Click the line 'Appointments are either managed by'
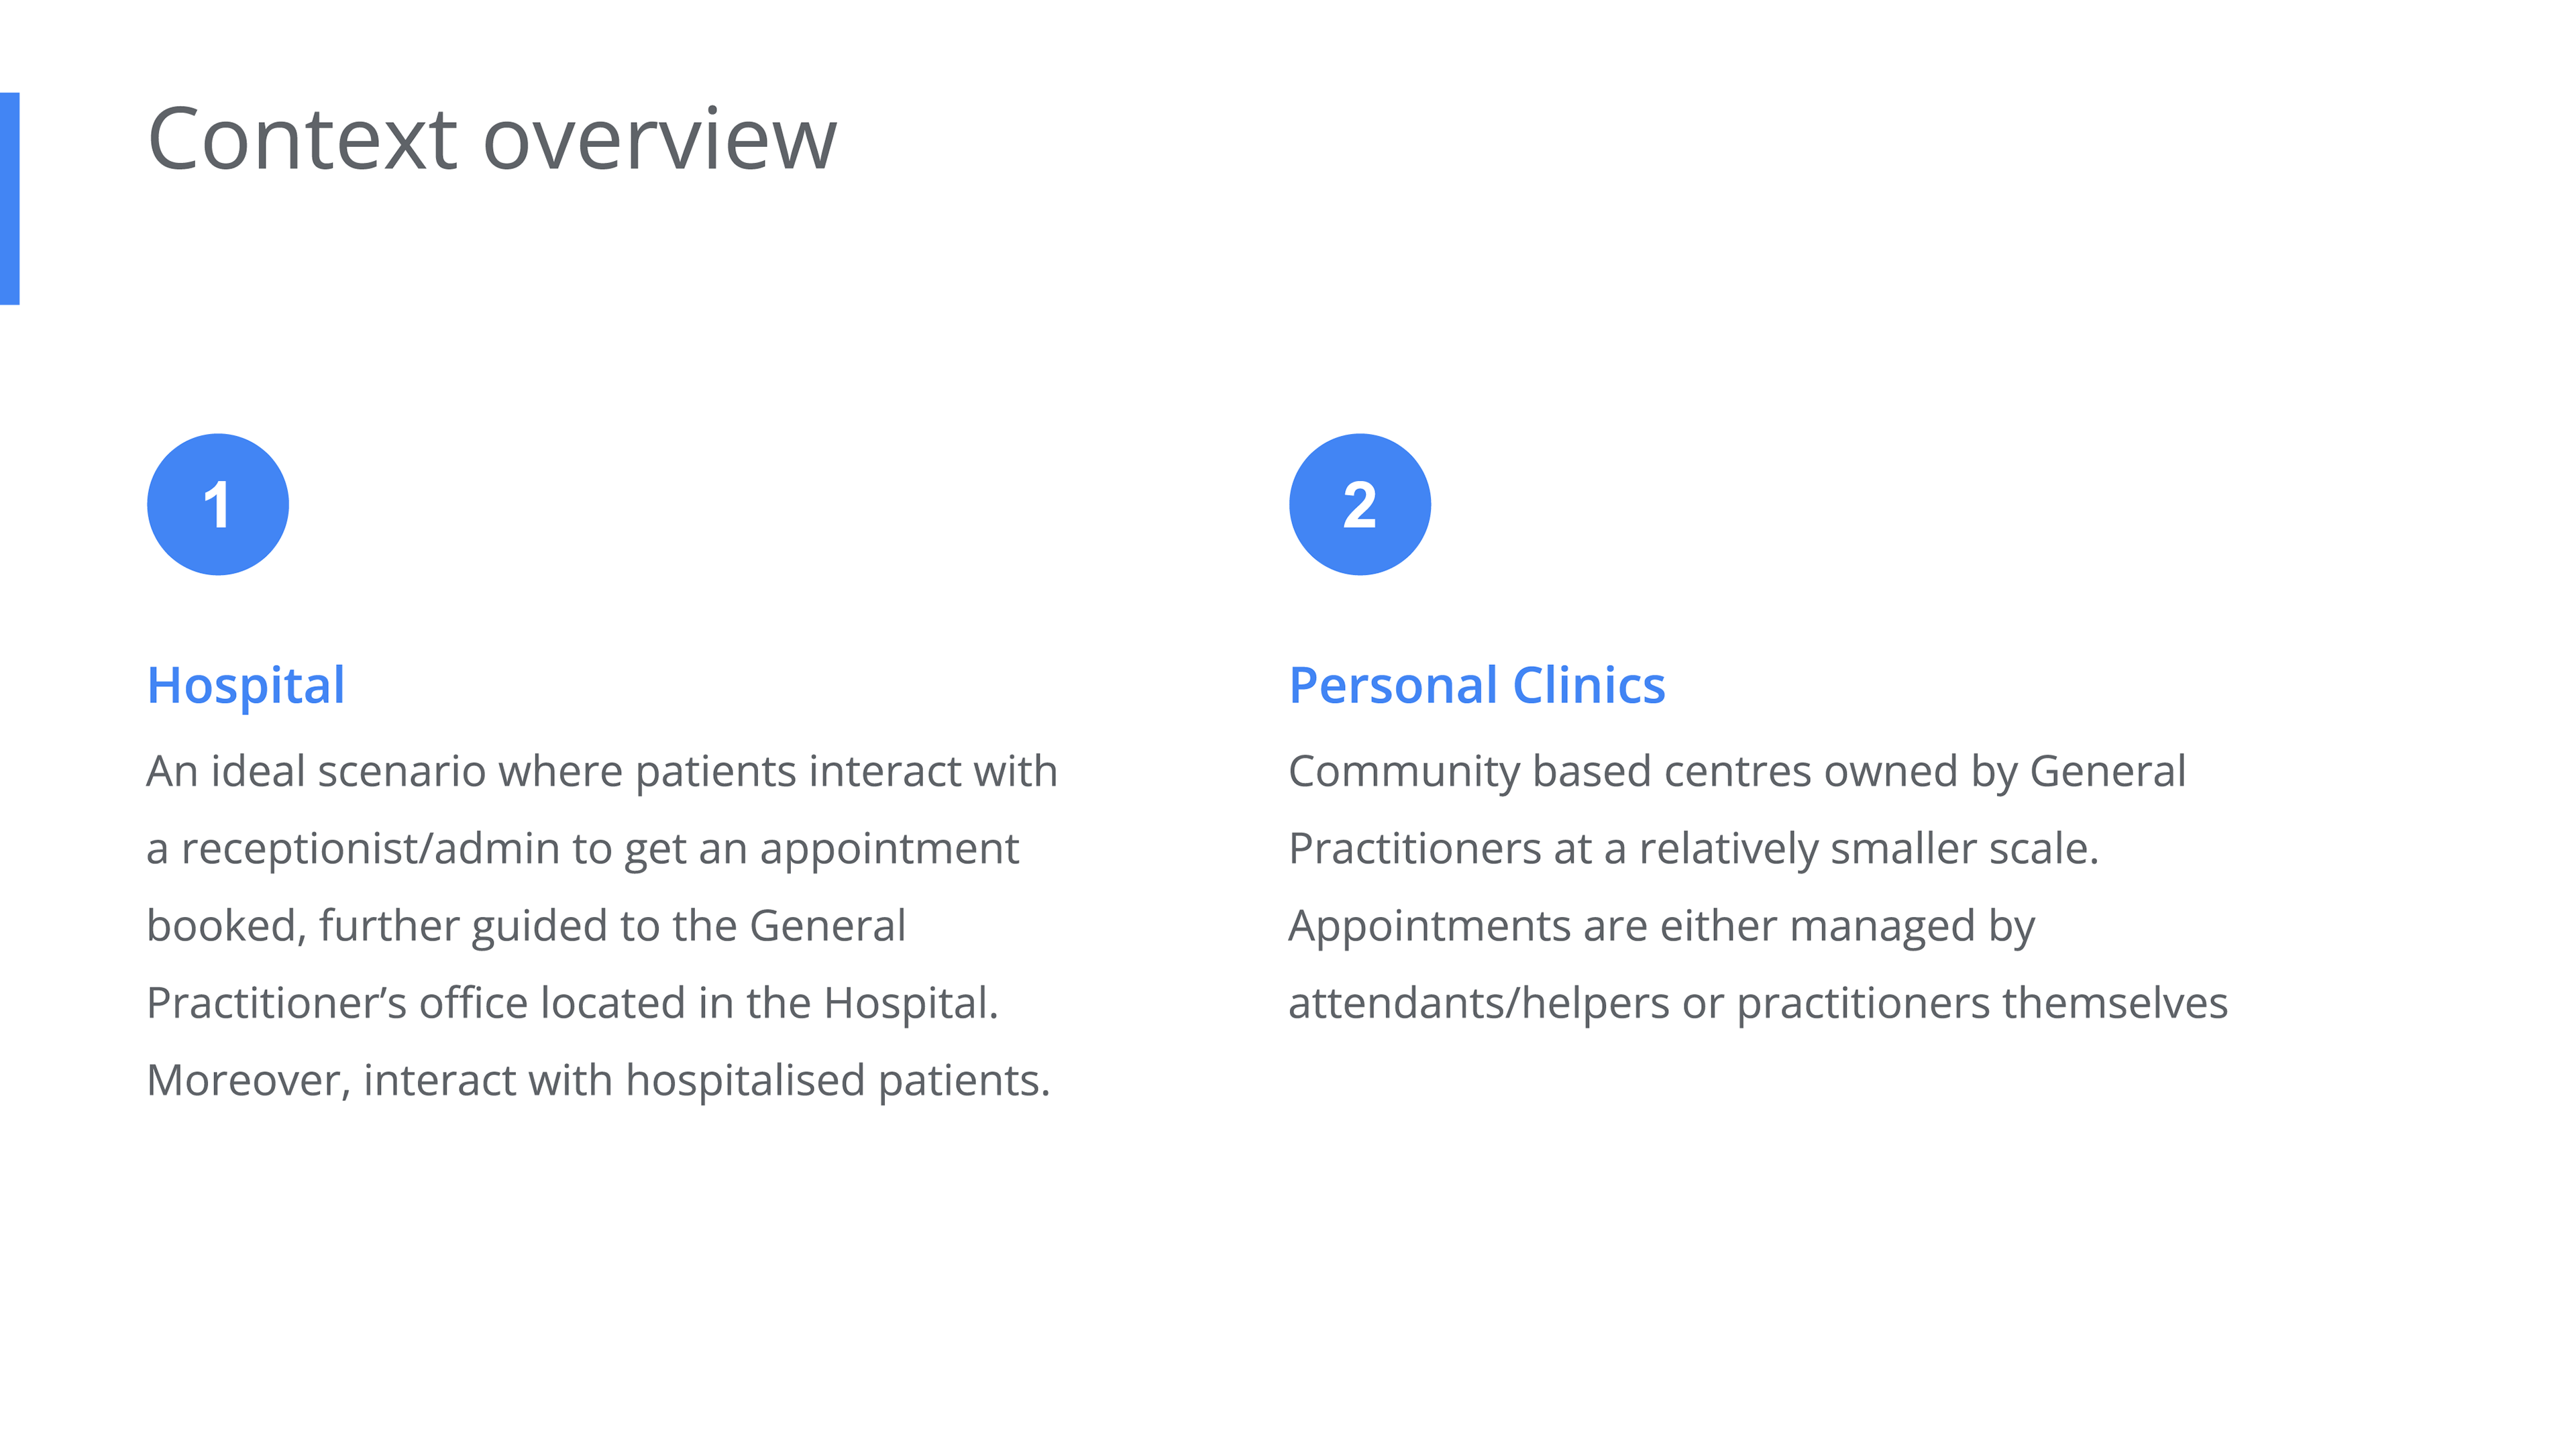Viewport: 2576px width, 1449px height. (x=1662, y=926)
